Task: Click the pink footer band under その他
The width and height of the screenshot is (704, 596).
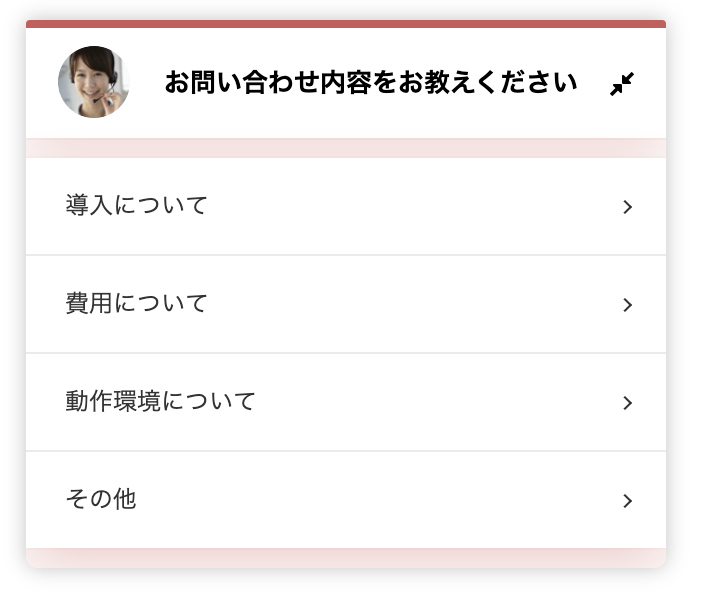Action: tap(346, 558)
